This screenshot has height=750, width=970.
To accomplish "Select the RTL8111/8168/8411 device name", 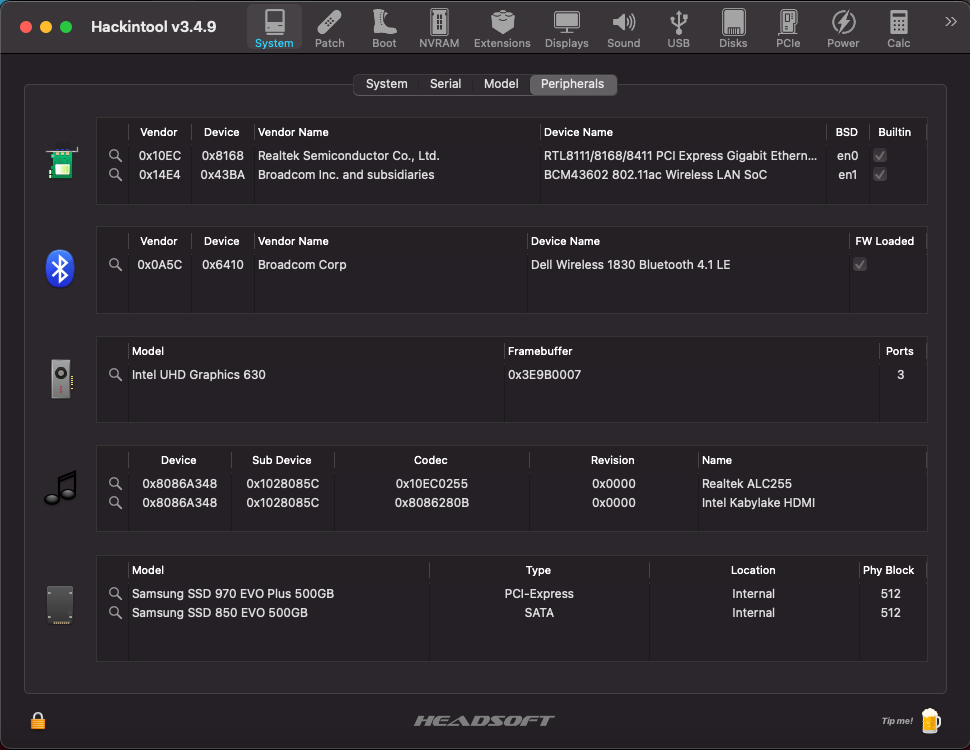I will click(x=680, y=155).
